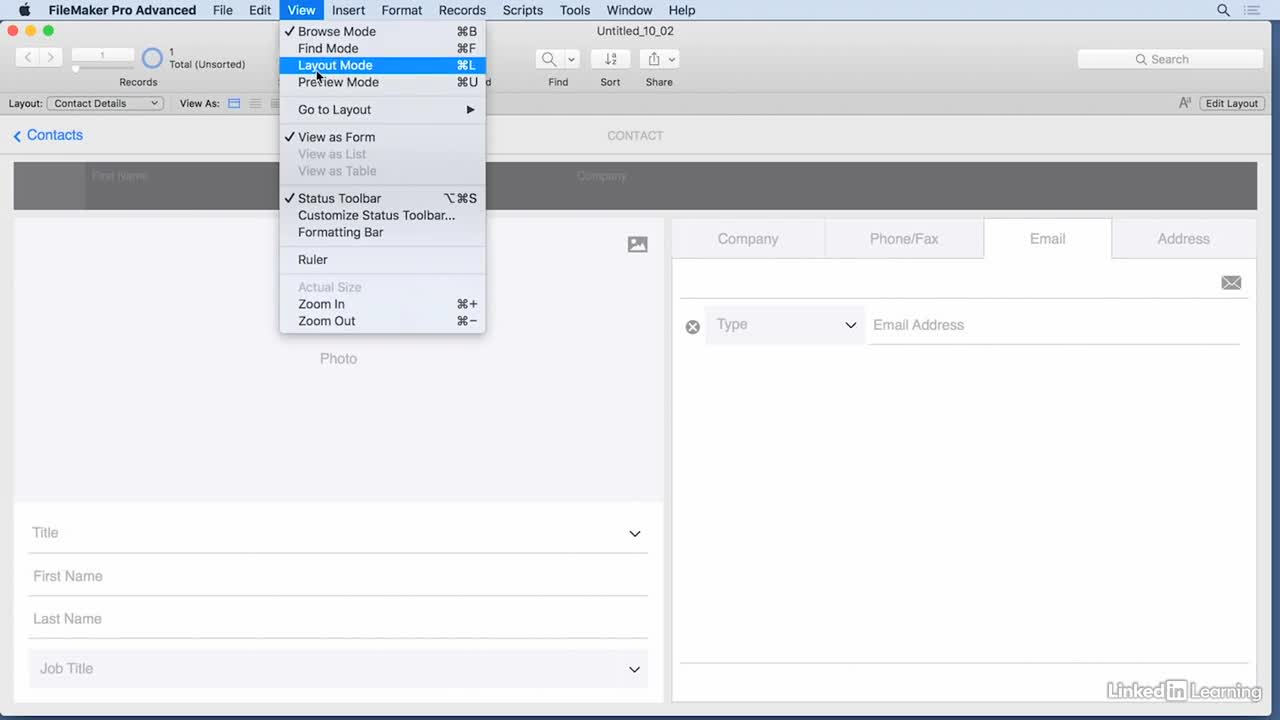Screen dimensions: 1280x720
Task: Toggle View as Form checkmark item
Action: 382,137
